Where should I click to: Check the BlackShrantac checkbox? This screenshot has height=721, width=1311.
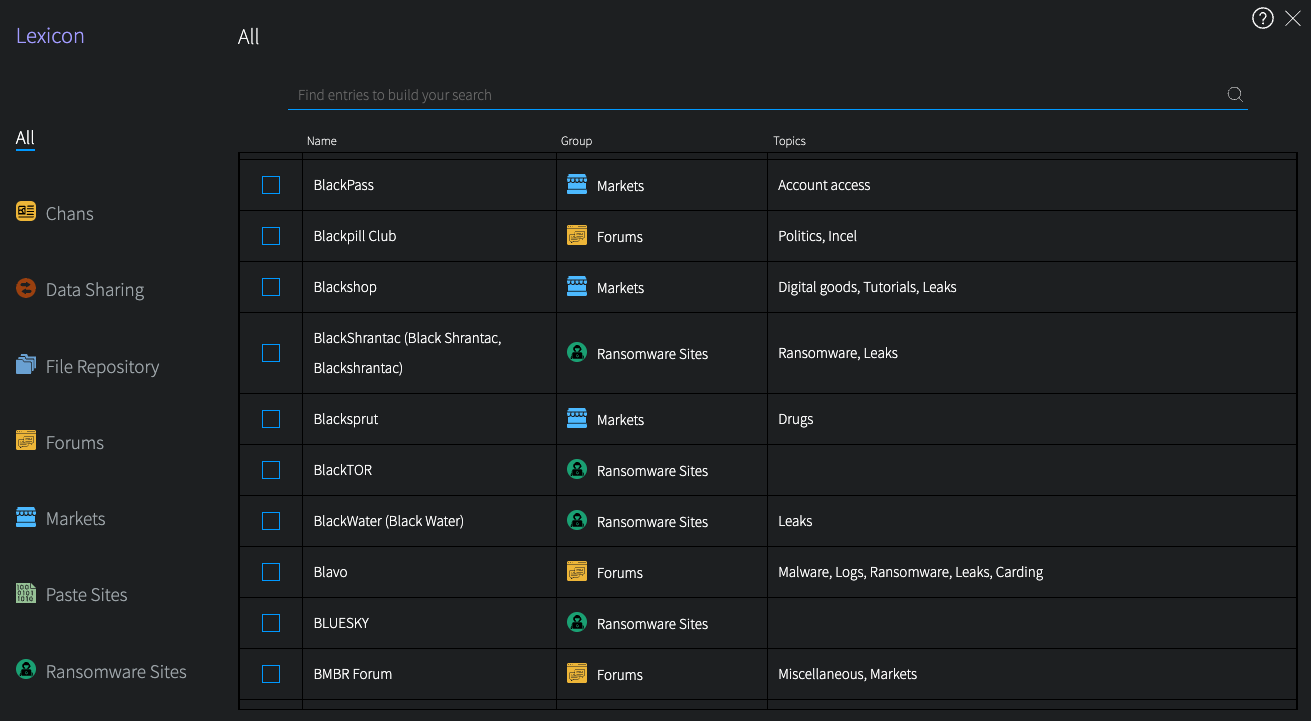tap(271, 353)
